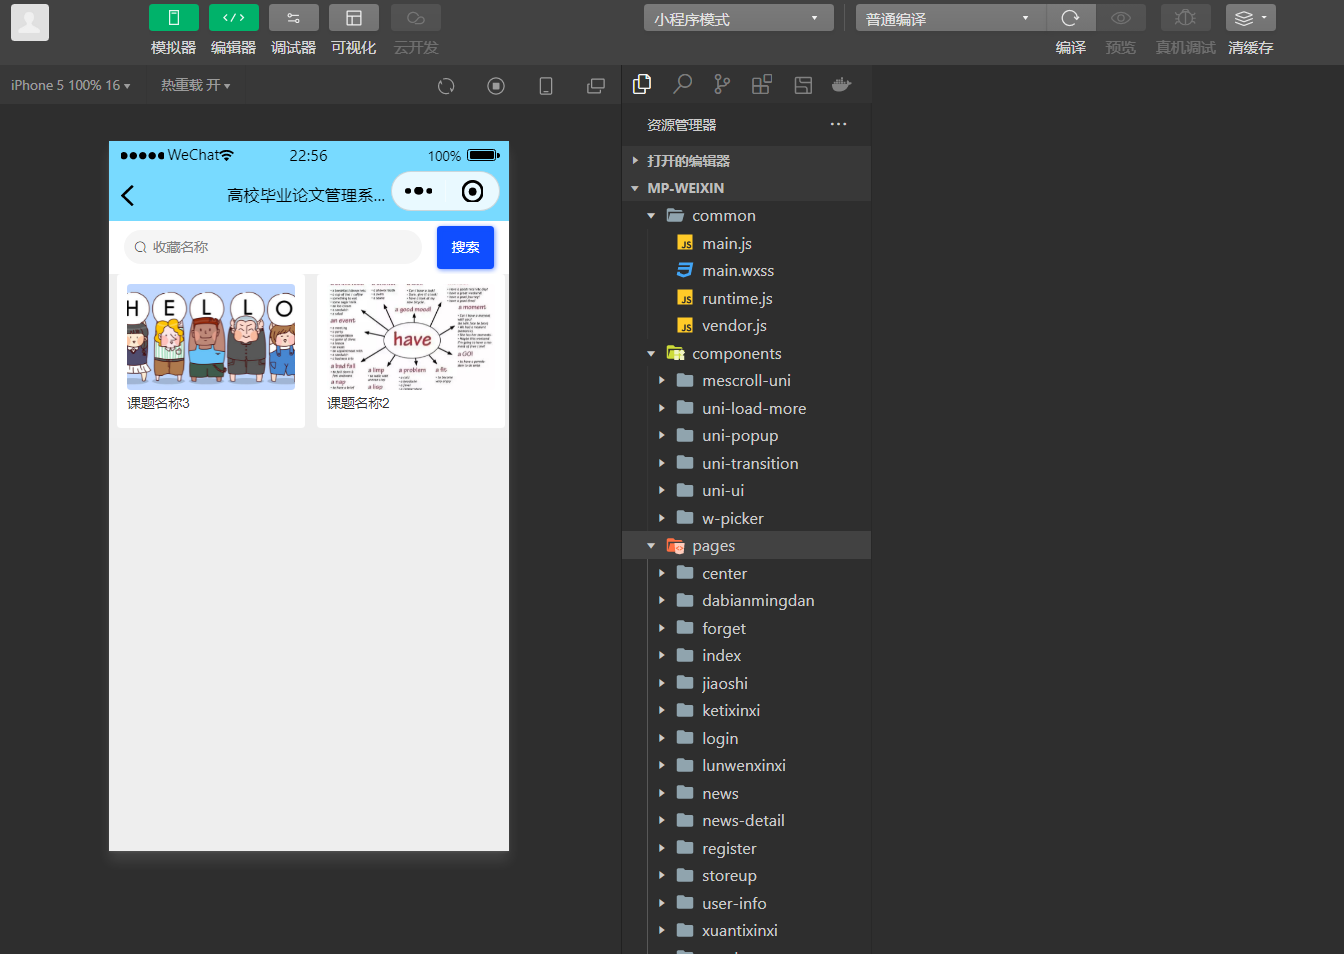Expand the forget folder
This screenshot has width=1344, height=954.
746,628
